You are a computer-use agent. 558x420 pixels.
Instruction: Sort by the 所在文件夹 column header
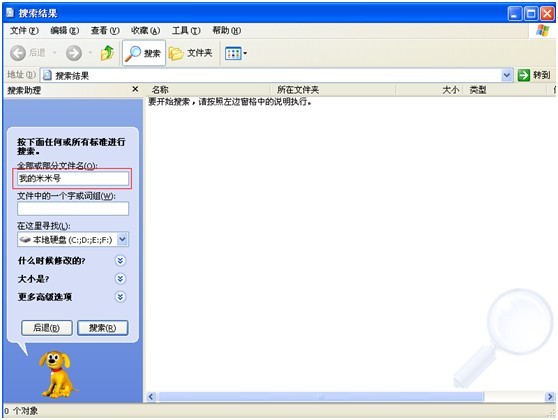pos(333,90)
